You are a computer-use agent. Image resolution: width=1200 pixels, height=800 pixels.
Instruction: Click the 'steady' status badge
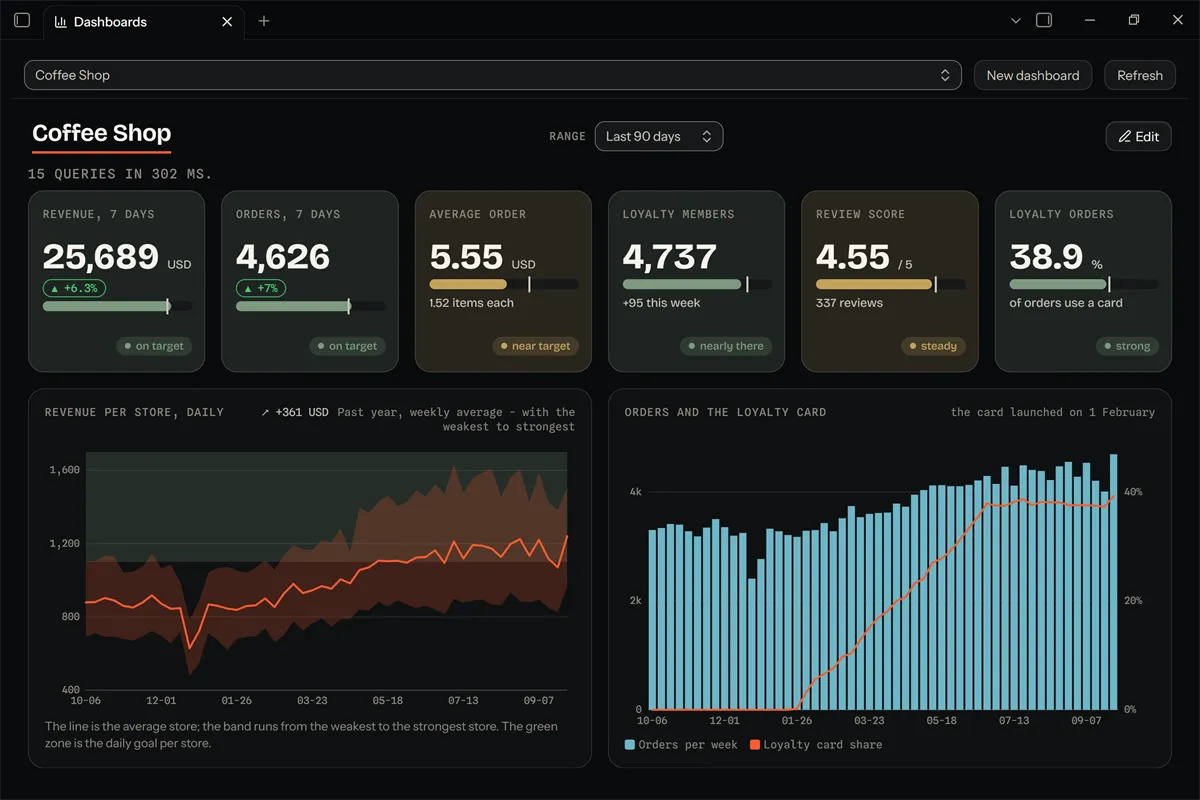tap(932, 346)
